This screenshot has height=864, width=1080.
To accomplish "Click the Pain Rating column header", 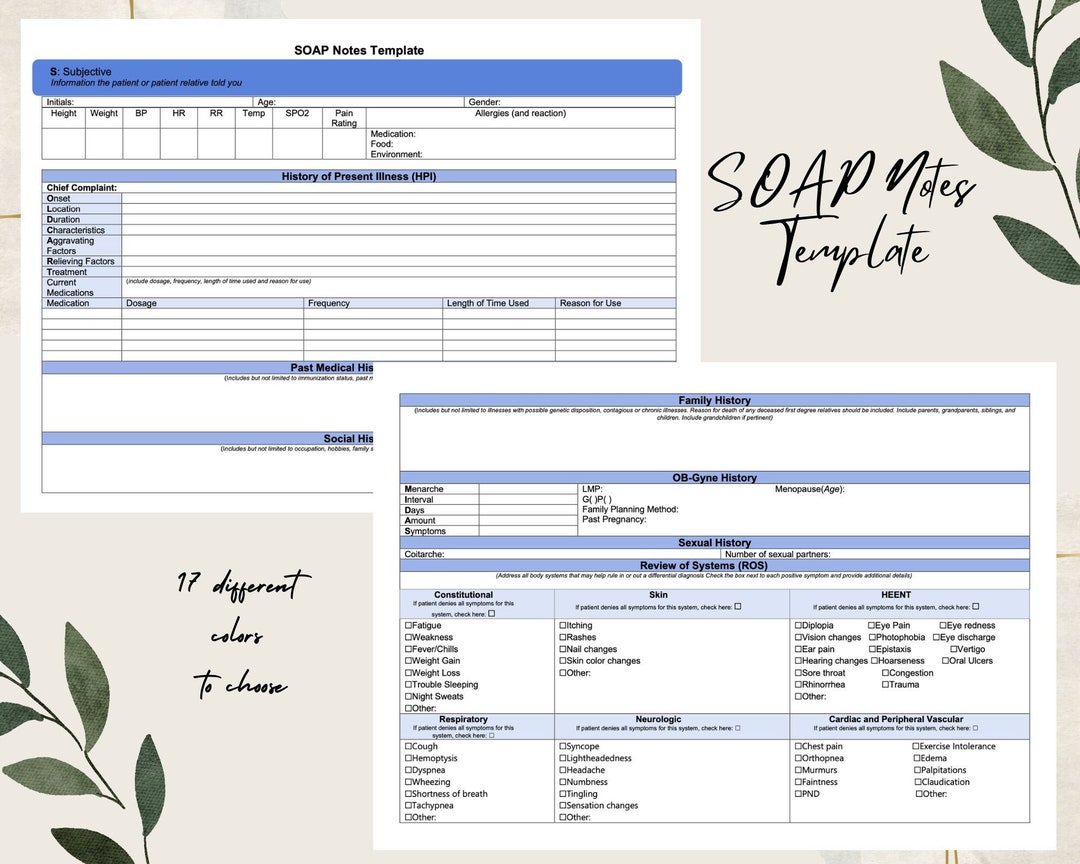I will [344, 117].
